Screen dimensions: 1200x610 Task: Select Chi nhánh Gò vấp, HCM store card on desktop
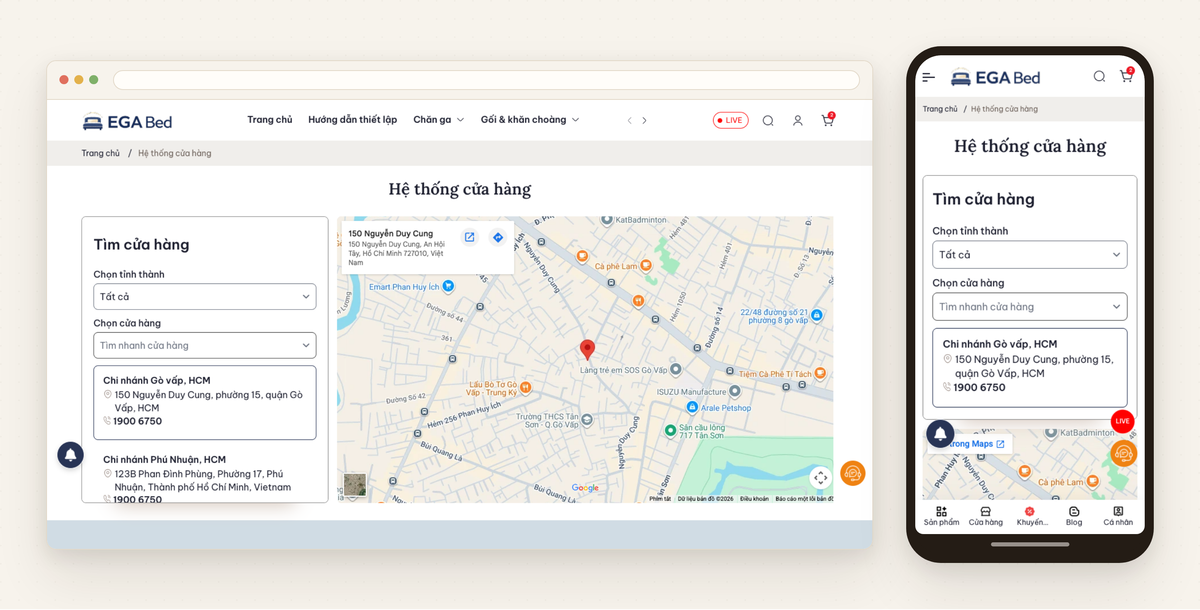[205, 402]
